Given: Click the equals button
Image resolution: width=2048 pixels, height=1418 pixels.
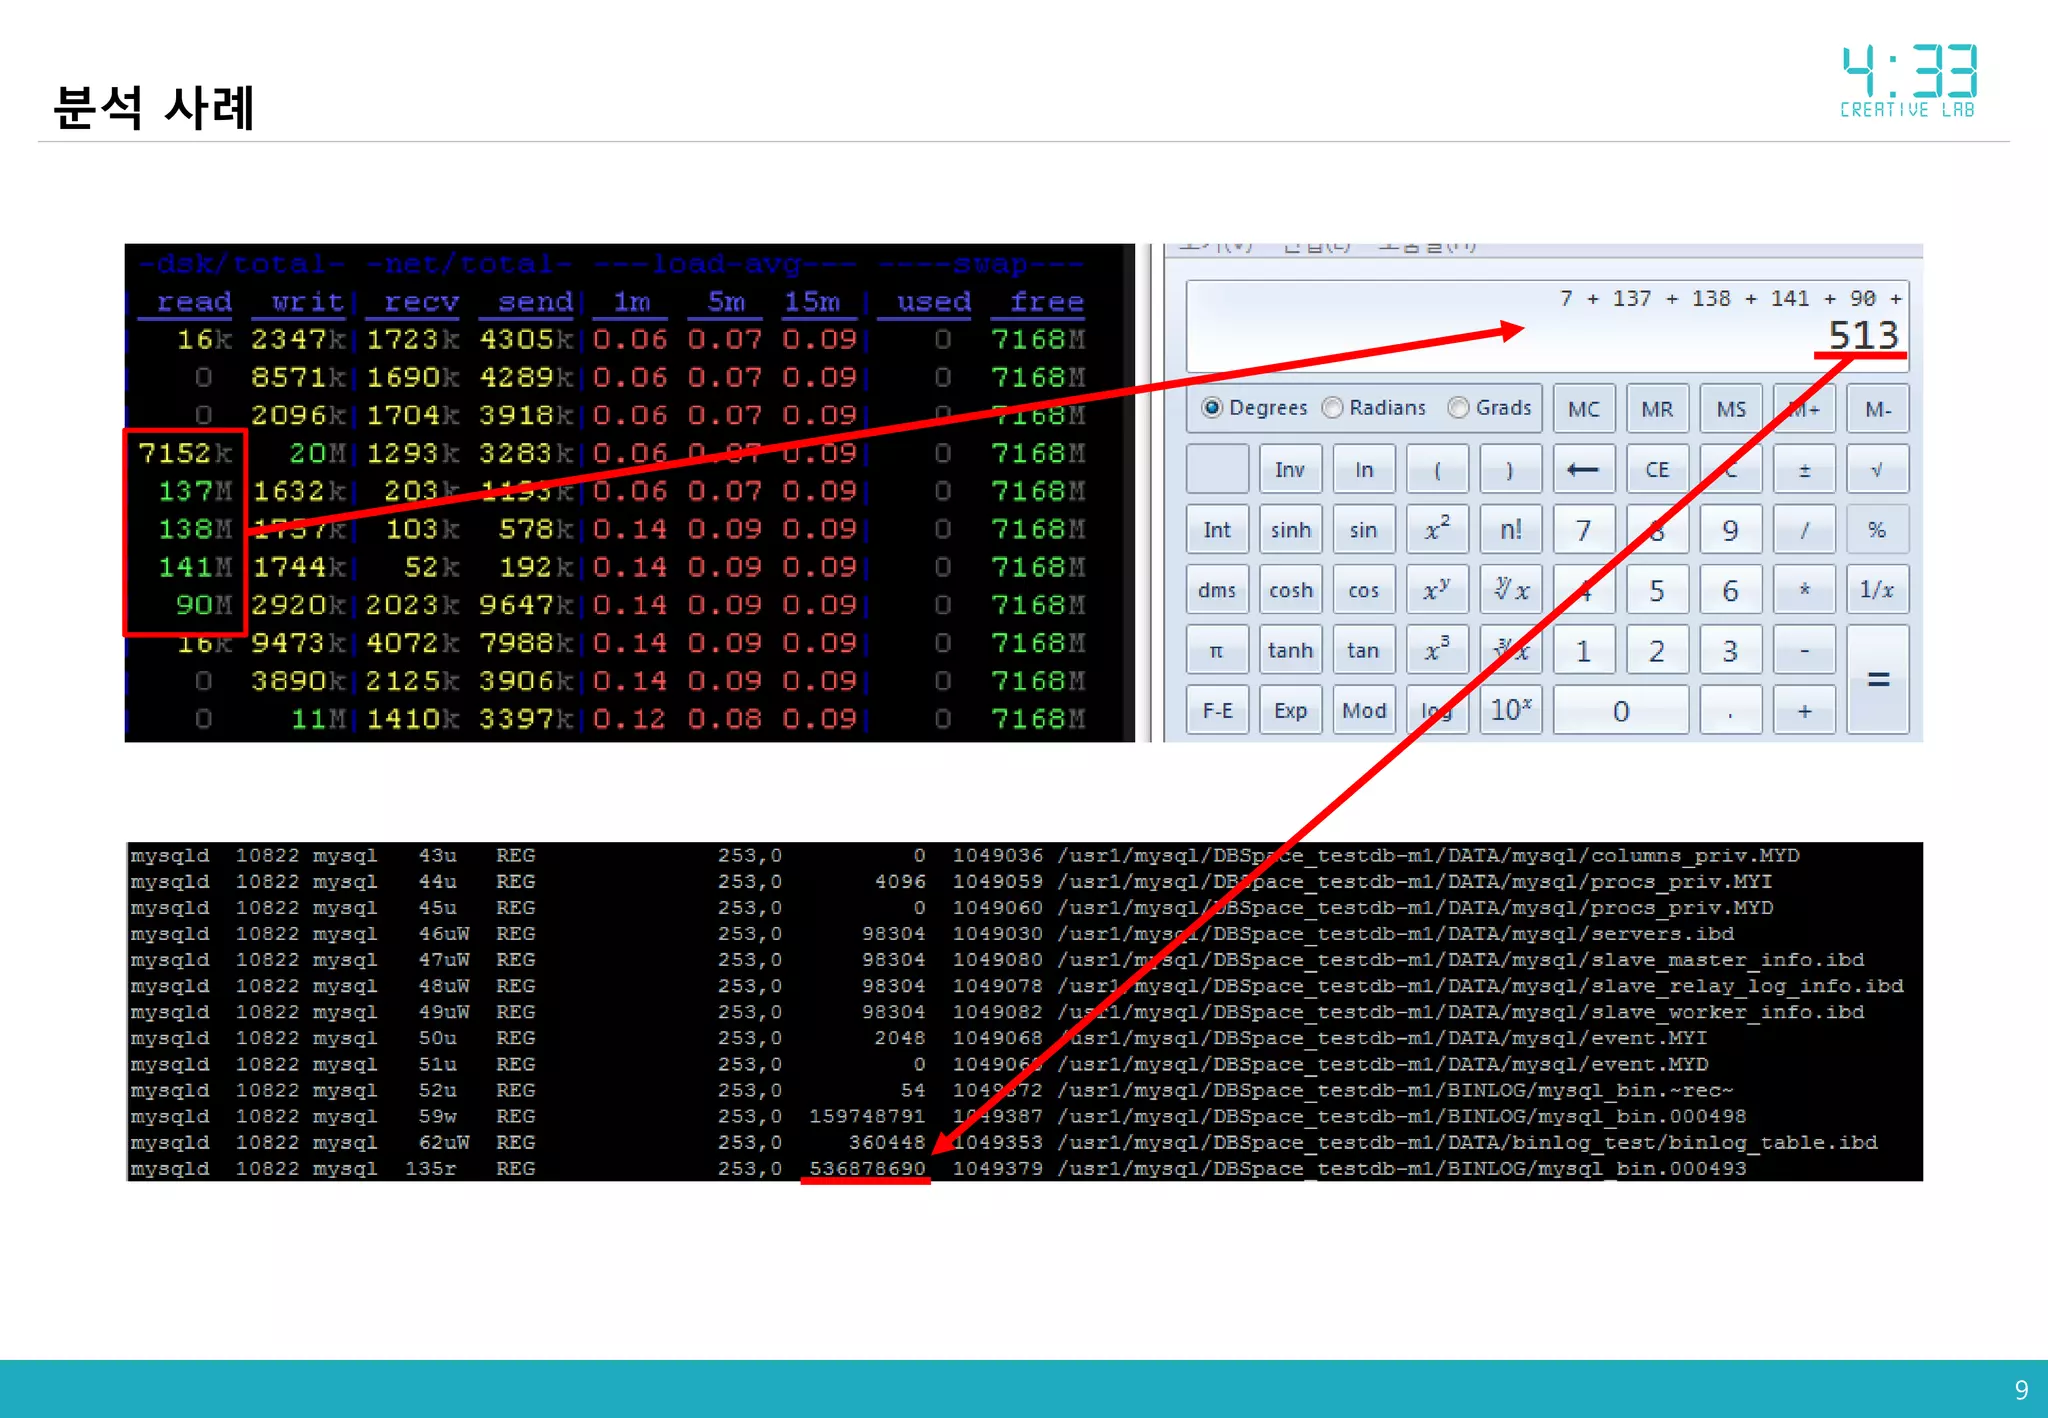Looking at the screenshot, I should click(1877, 680).
